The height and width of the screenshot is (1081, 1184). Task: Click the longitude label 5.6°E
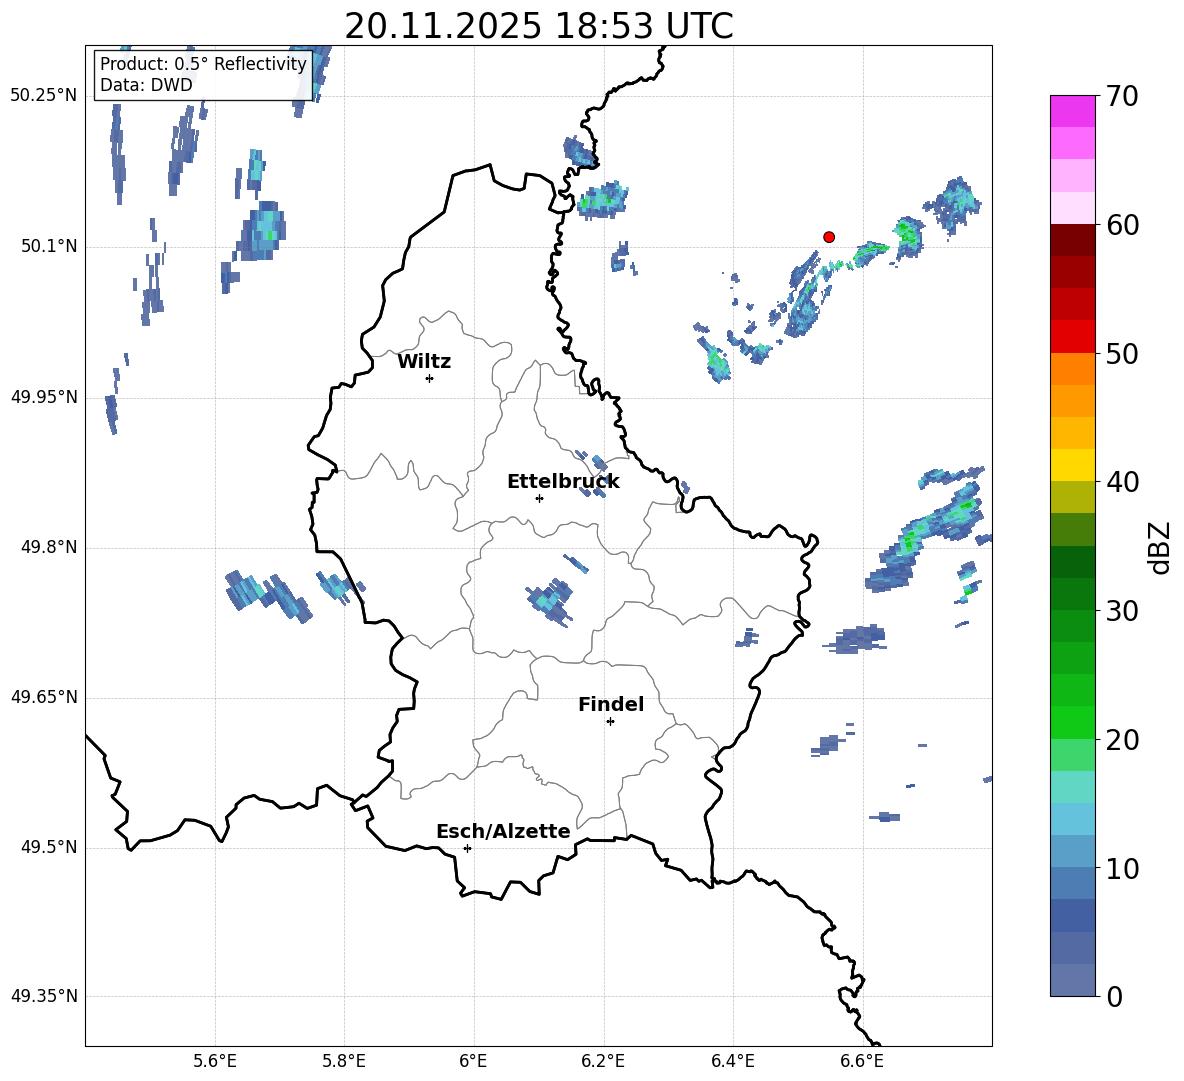(215, 1061)
